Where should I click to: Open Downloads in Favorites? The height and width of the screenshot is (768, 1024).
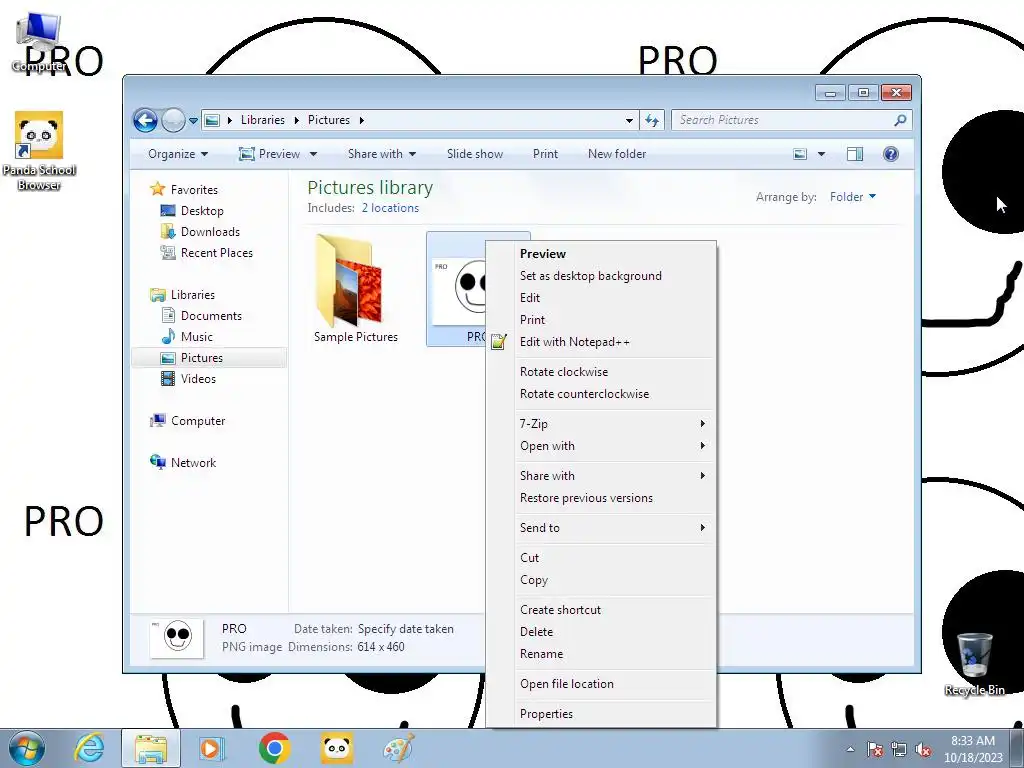(210, 232)
